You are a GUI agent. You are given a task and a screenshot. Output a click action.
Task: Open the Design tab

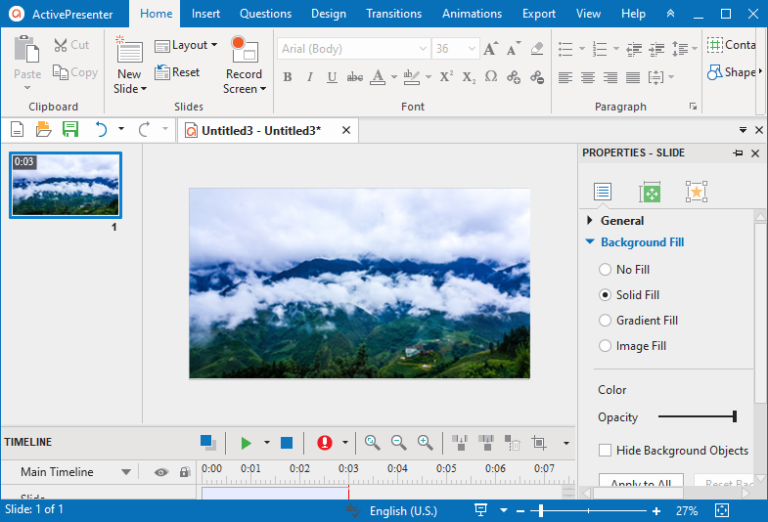coord(329,14)
